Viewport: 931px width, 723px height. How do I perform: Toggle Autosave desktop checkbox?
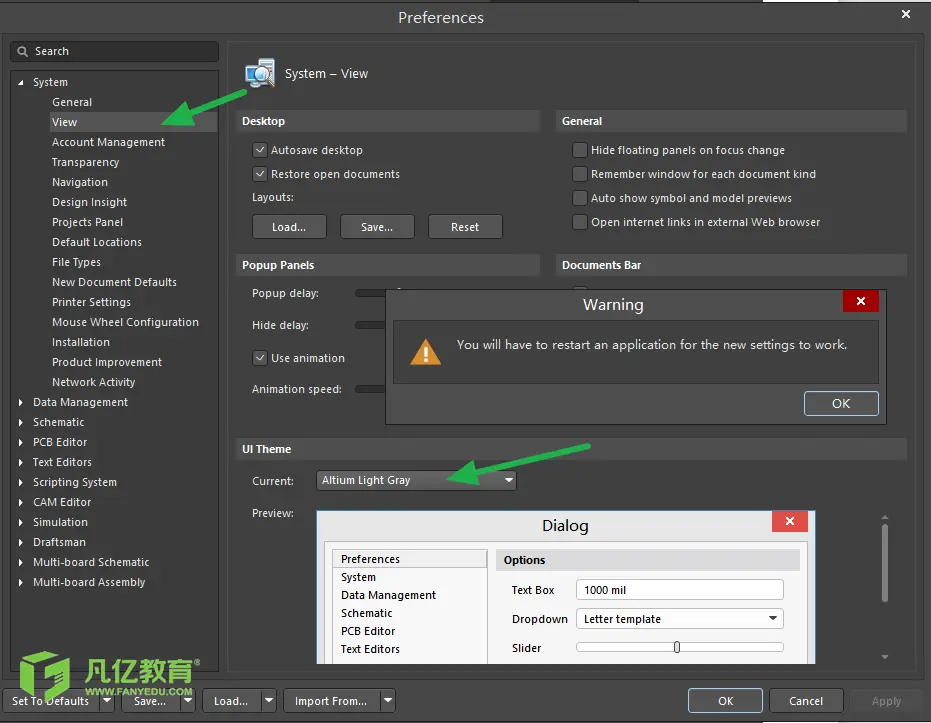(x=259, y=150)
